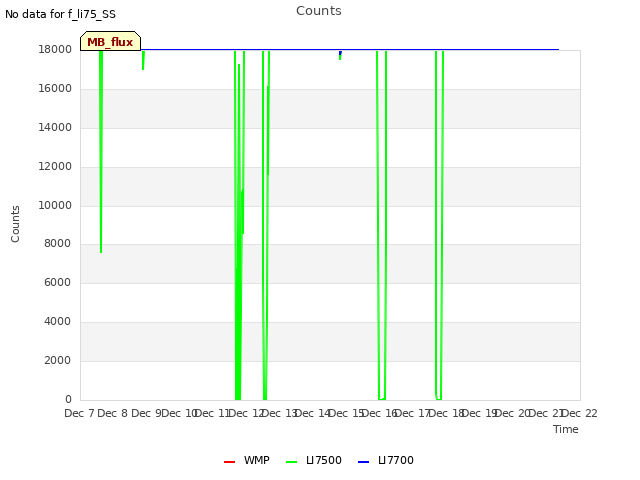Toggle the LI7700 legend entry
640x480 pixels.
pos(386,460)
